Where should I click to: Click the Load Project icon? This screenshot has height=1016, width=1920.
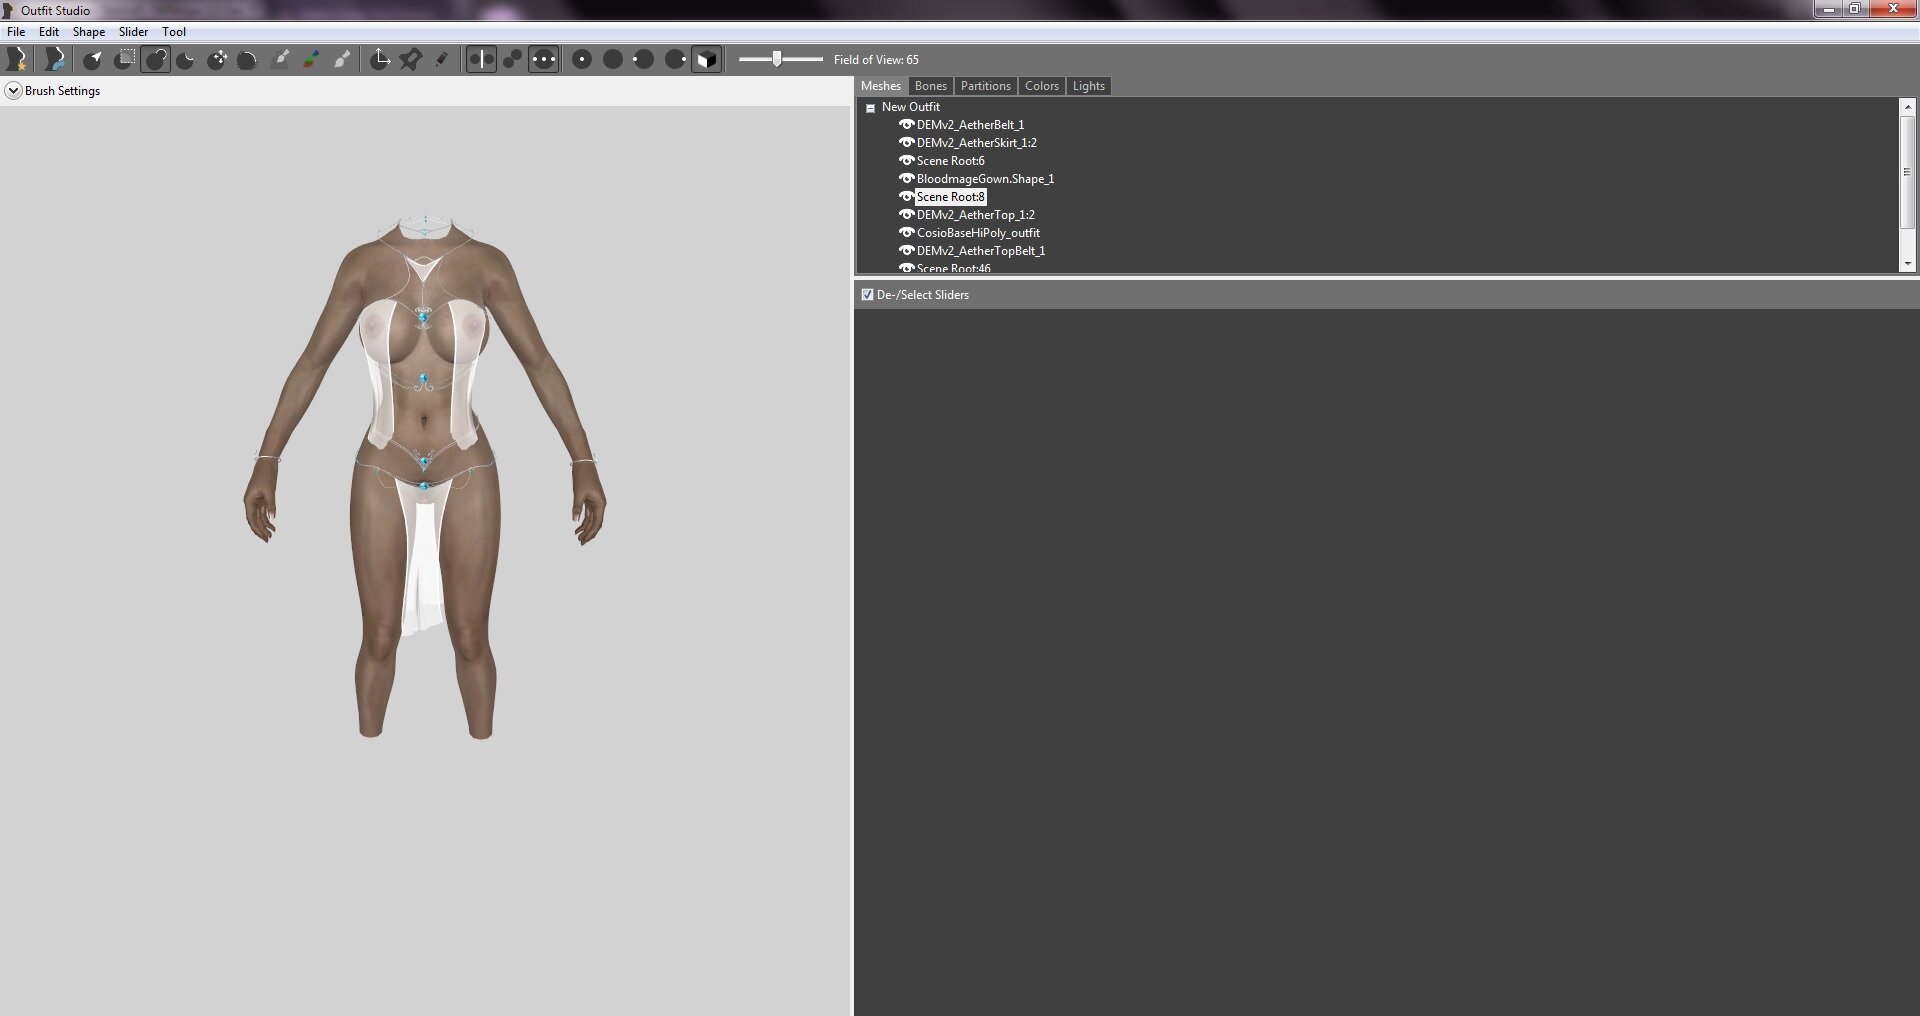(x=55, y=60)
